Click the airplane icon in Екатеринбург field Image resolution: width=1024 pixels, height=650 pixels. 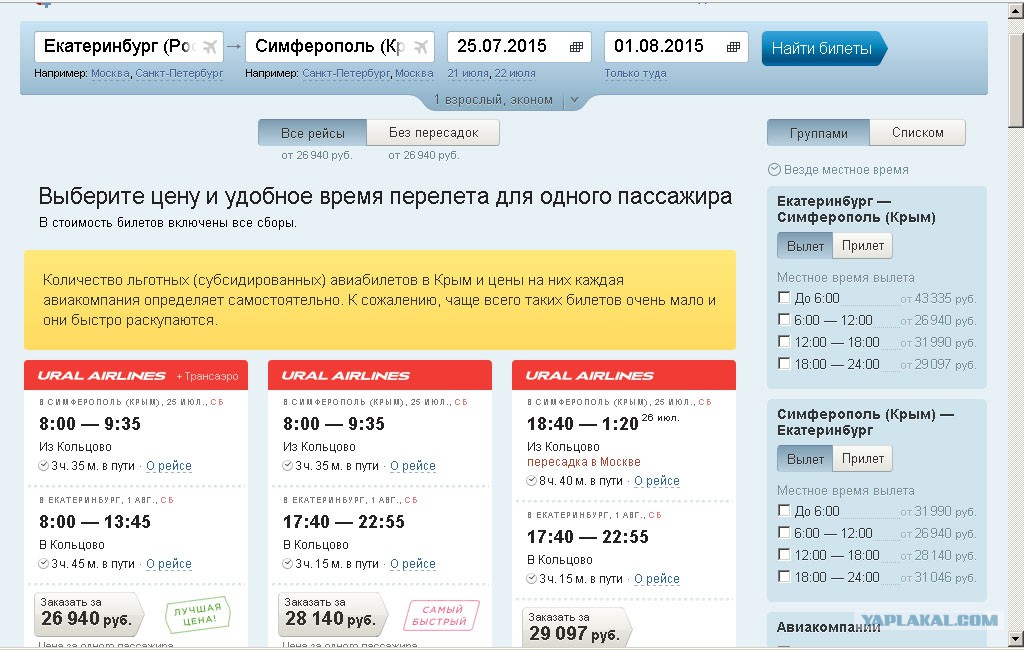coord(209,47)
